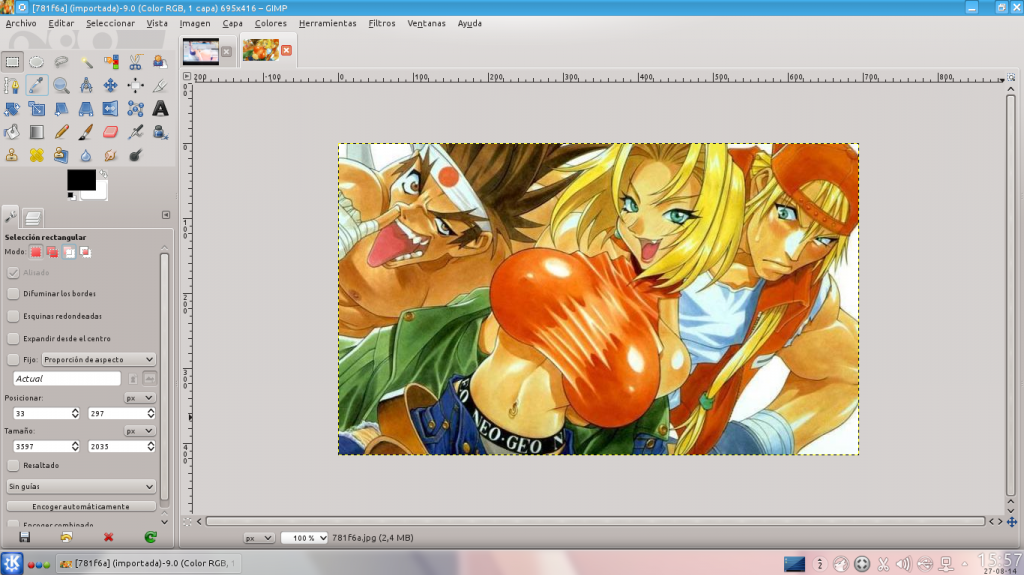Select the Perspective tool
The width and height of the screenshot is (1024, 575).
(86, 109)
